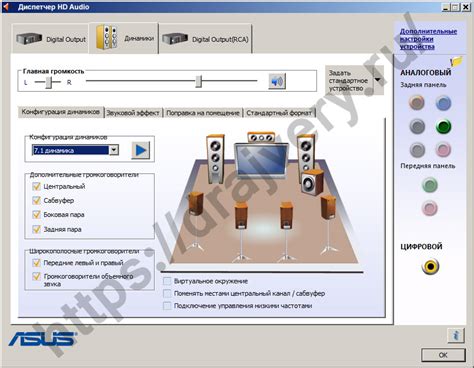Open the Звуковой эффект tab
The width and height of the screenshot is (474, 368).
(133, 113)
